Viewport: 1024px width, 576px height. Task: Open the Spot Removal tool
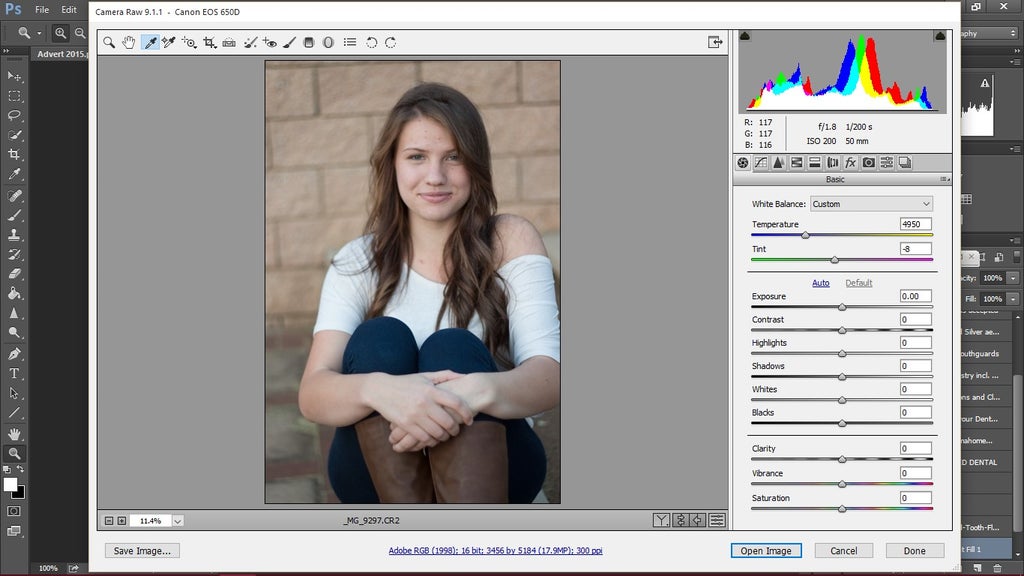pyautogui.click(x=251, y=42)
